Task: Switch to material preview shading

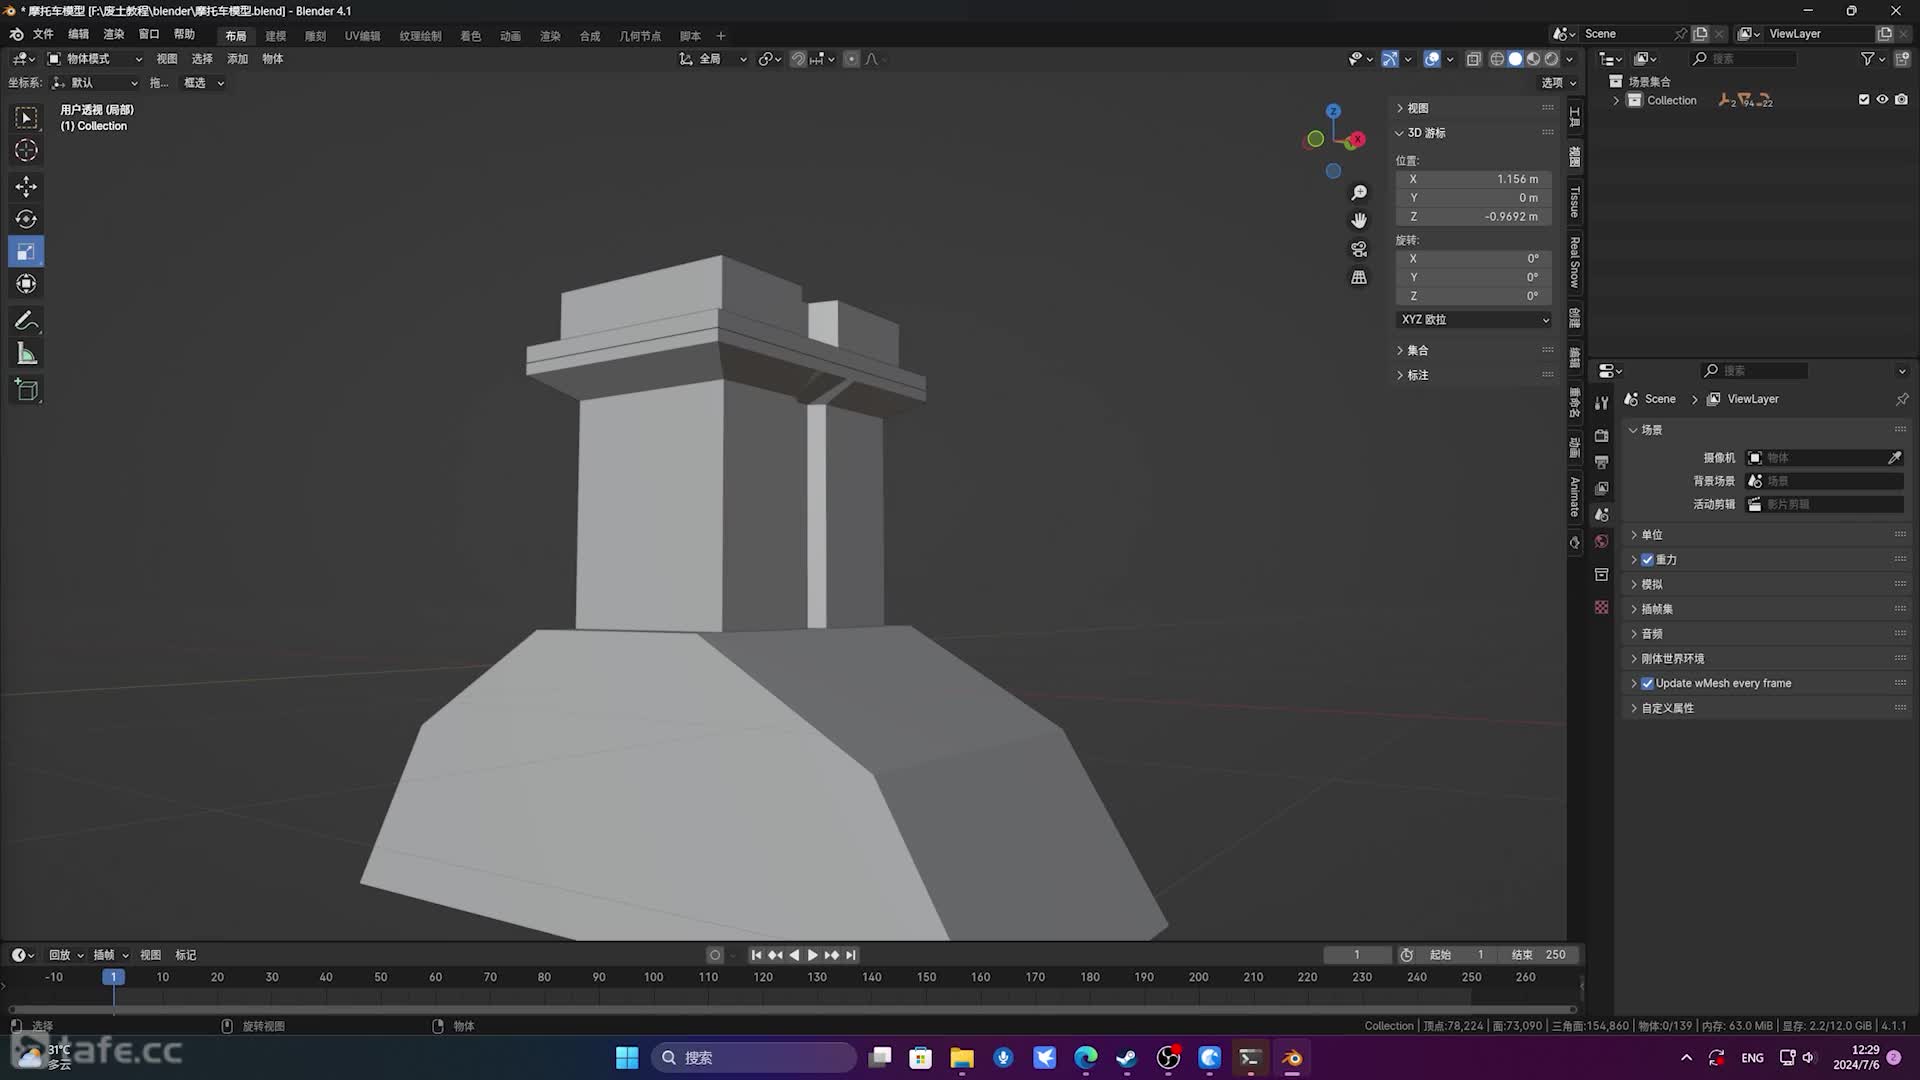Action: click(x=1533, y=59)
